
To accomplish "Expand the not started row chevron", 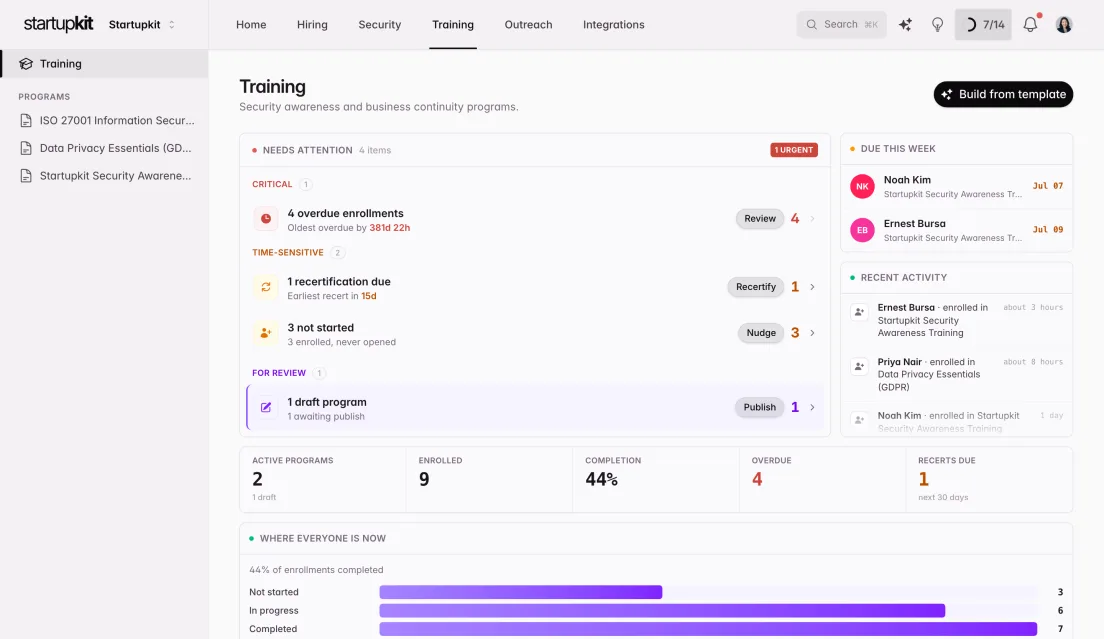I will [812, 333].
